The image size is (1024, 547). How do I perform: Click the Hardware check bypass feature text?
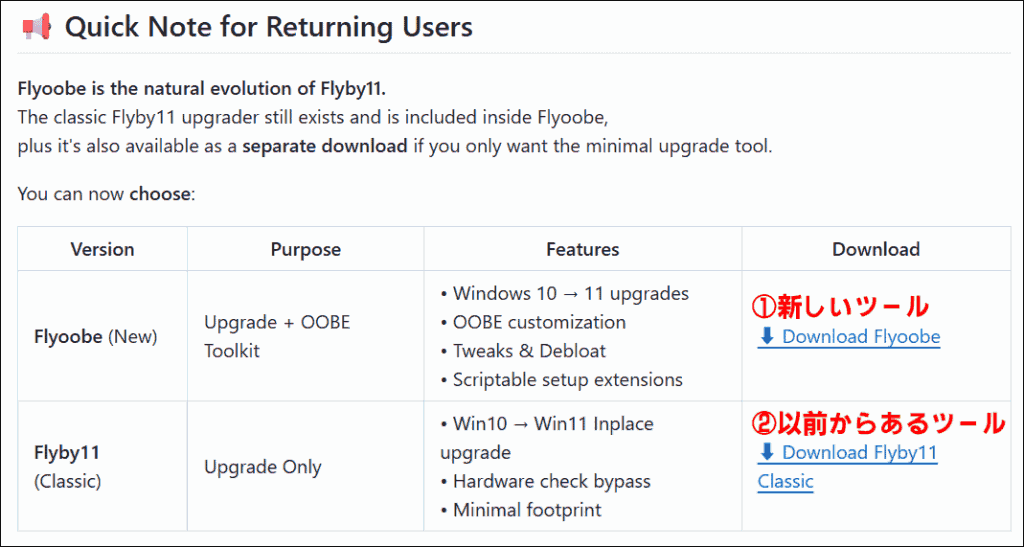pyautogui.click(x=552, y=481)
